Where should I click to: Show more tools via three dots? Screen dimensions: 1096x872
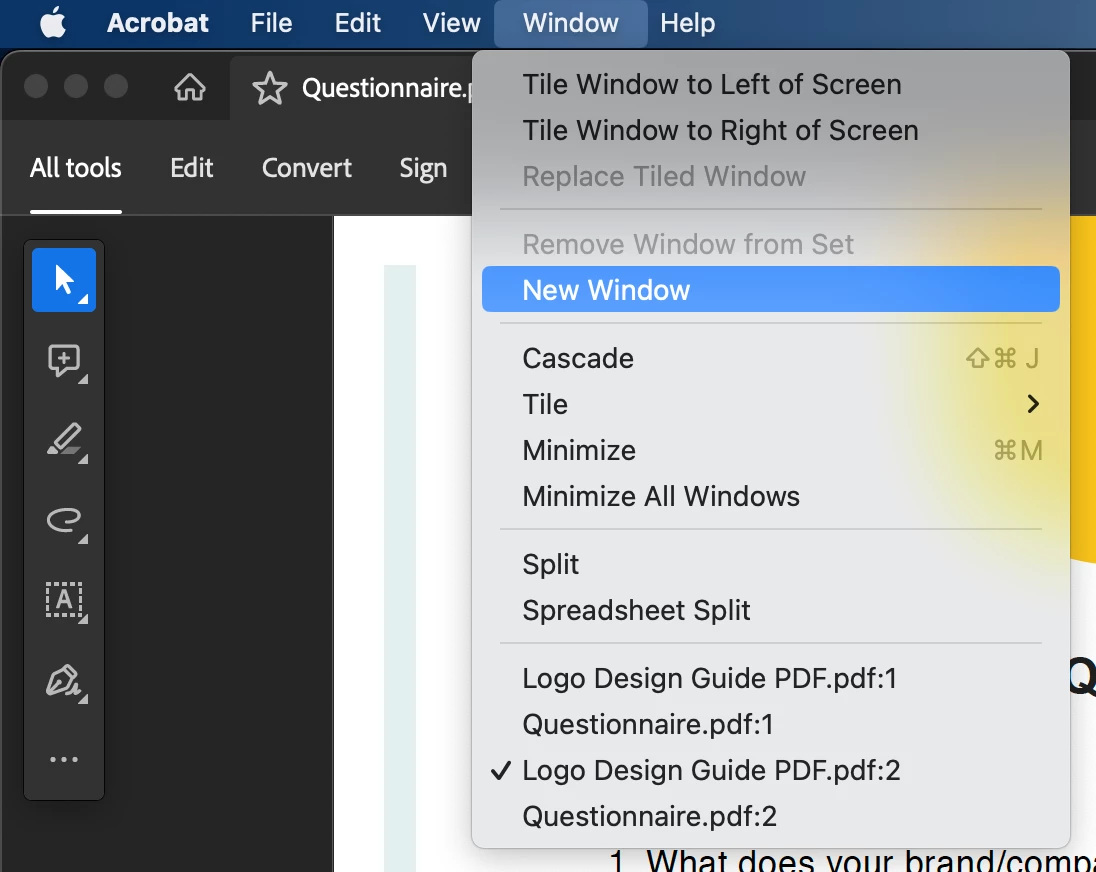tap(64, 760)
